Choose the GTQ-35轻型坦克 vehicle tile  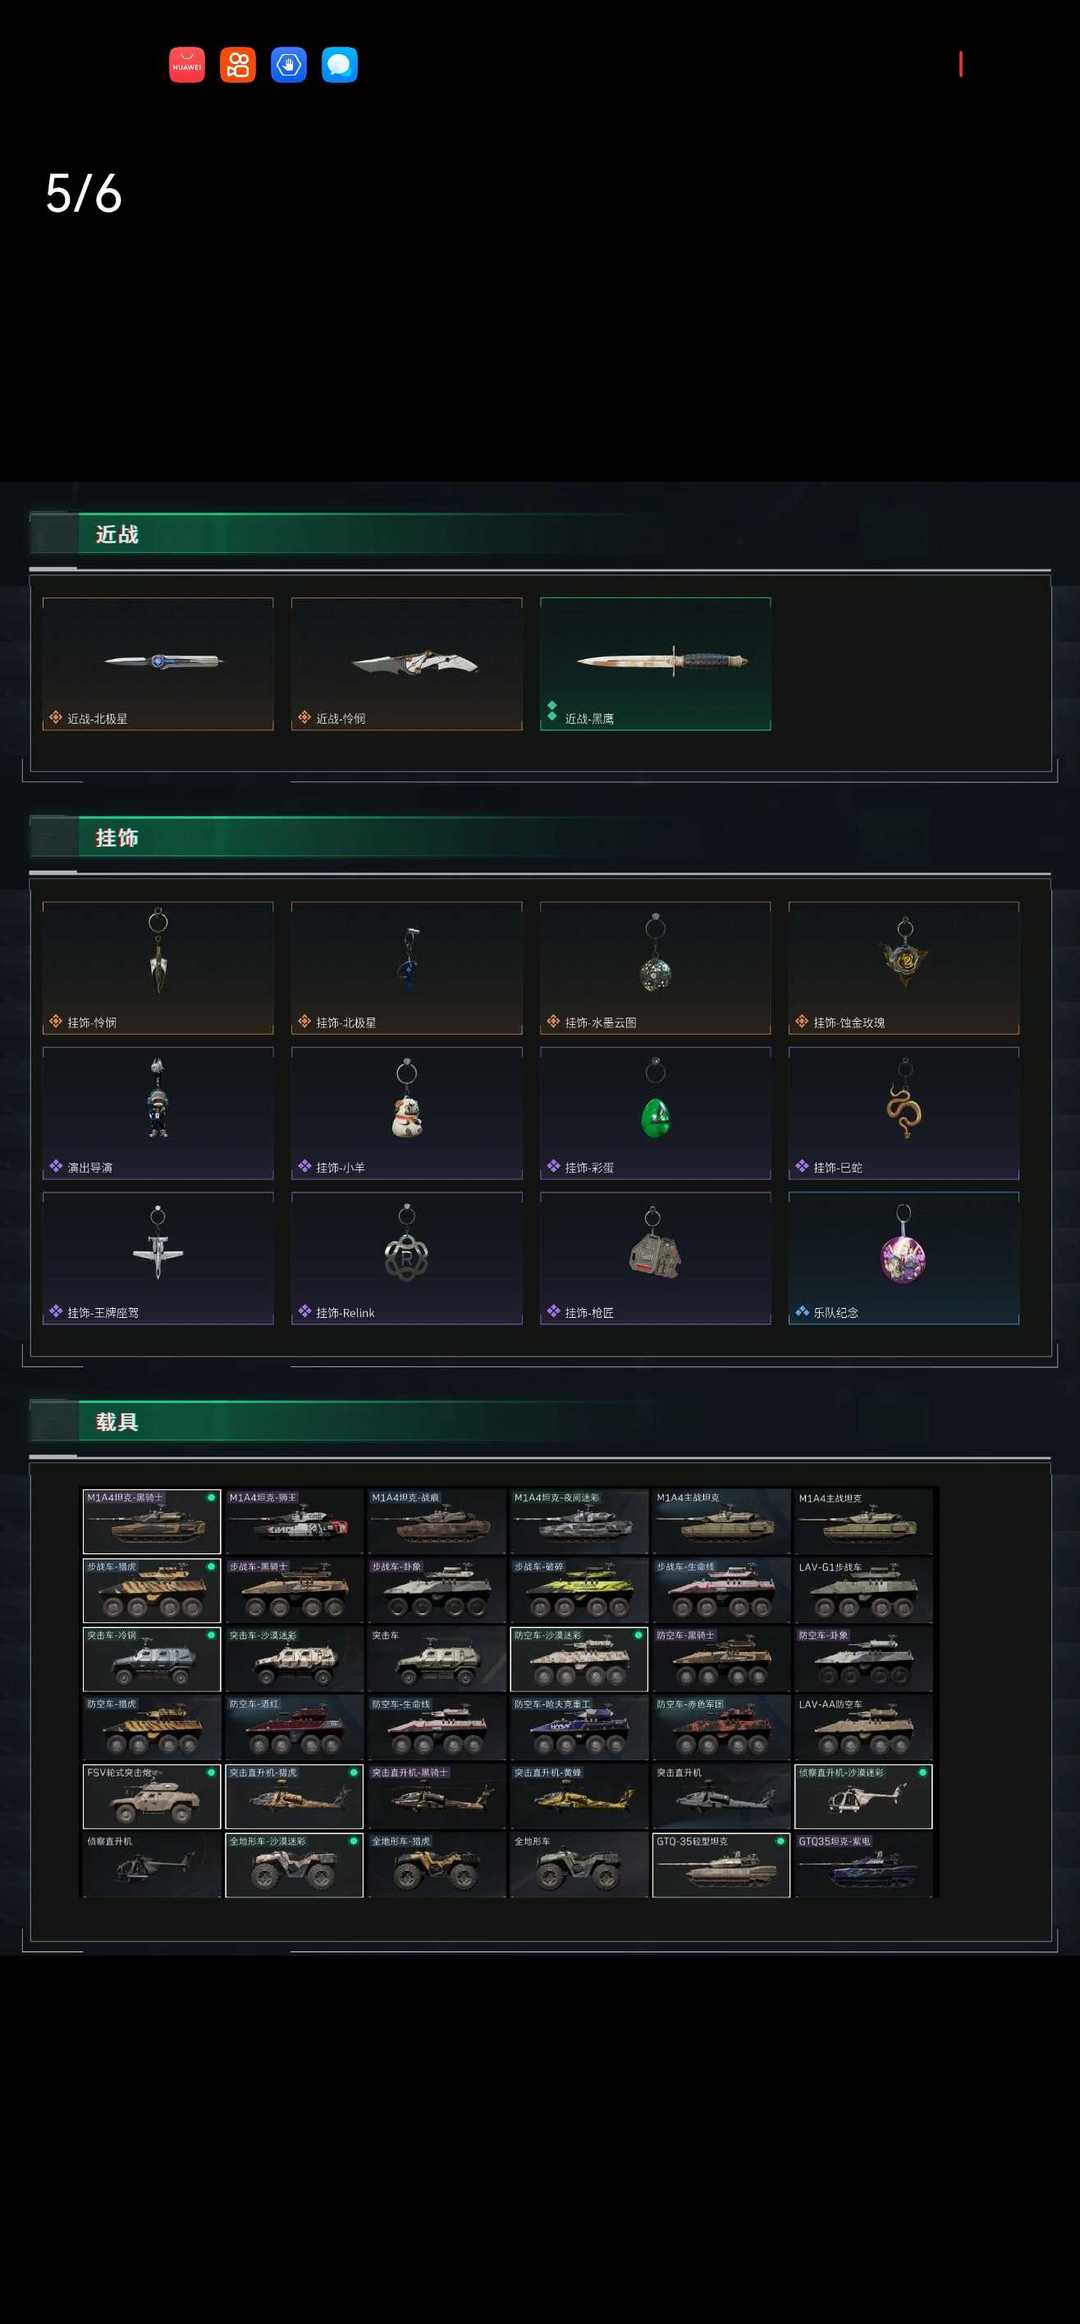coord(721,1865)
